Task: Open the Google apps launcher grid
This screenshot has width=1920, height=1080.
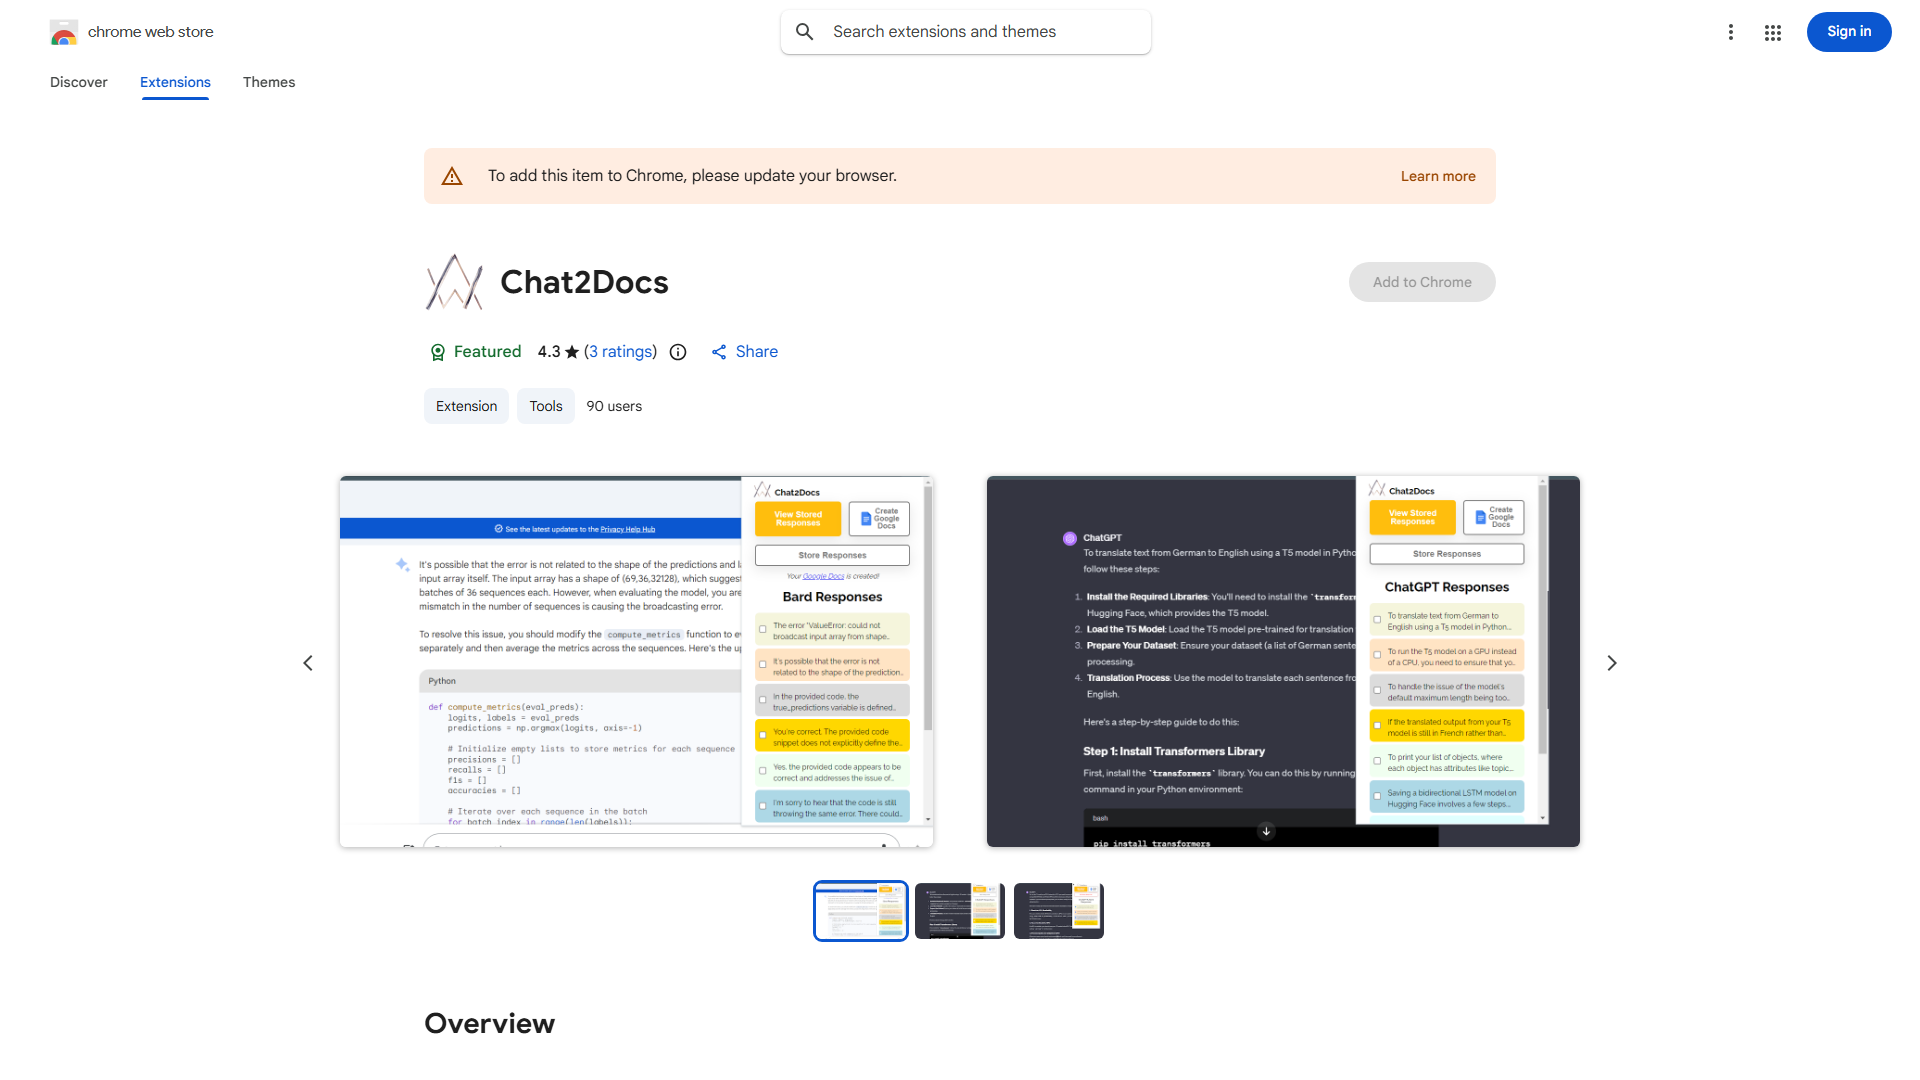Action: click(1773, 32)
